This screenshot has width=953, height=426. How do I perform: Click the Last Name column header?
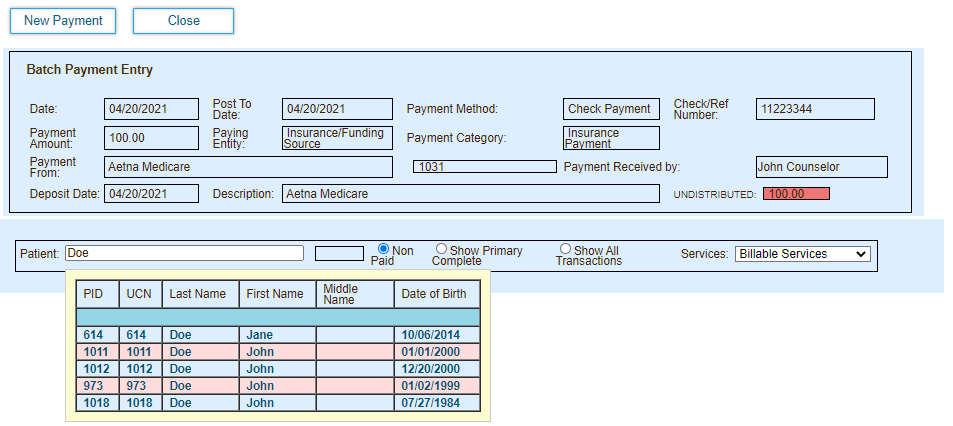(x=201, y=294)
